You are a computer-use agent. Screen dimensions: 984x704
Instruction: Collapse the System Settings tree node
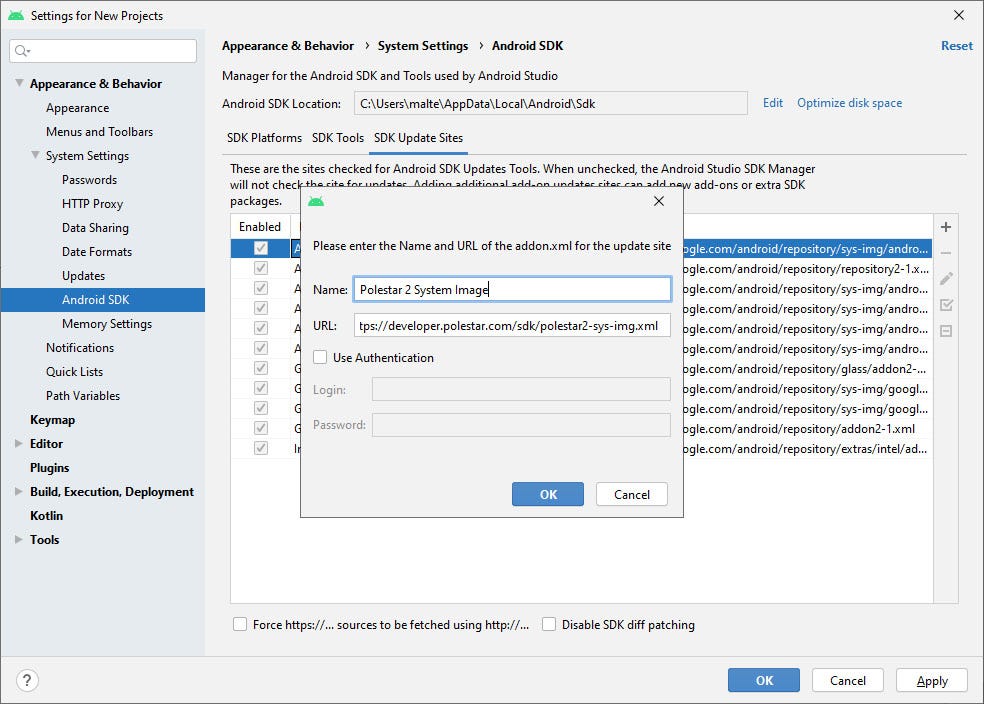point(35,155)
